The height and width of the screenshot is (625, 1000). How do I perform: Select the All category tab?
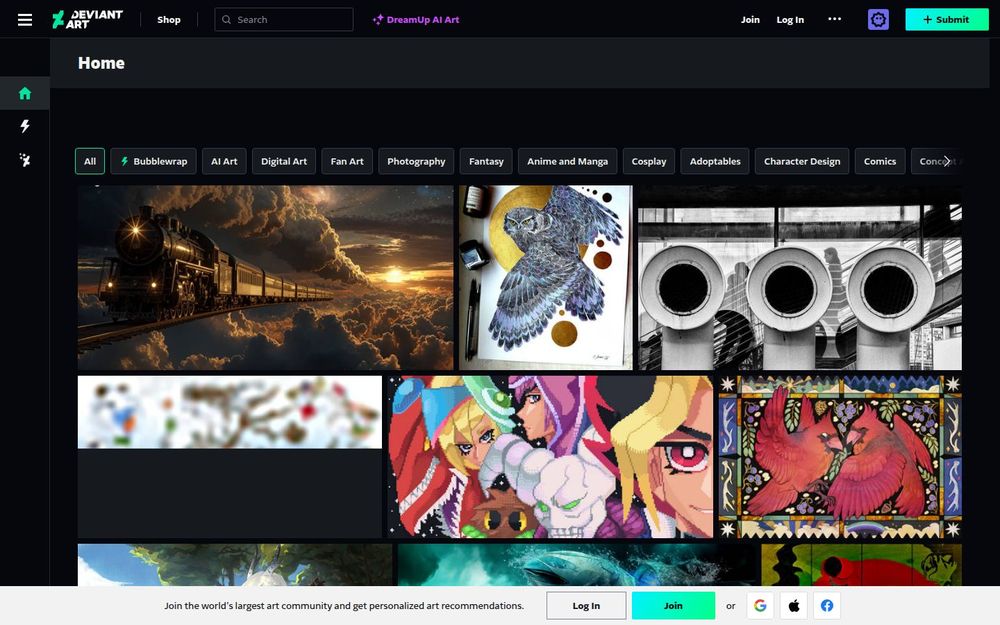tap(90, 161)
